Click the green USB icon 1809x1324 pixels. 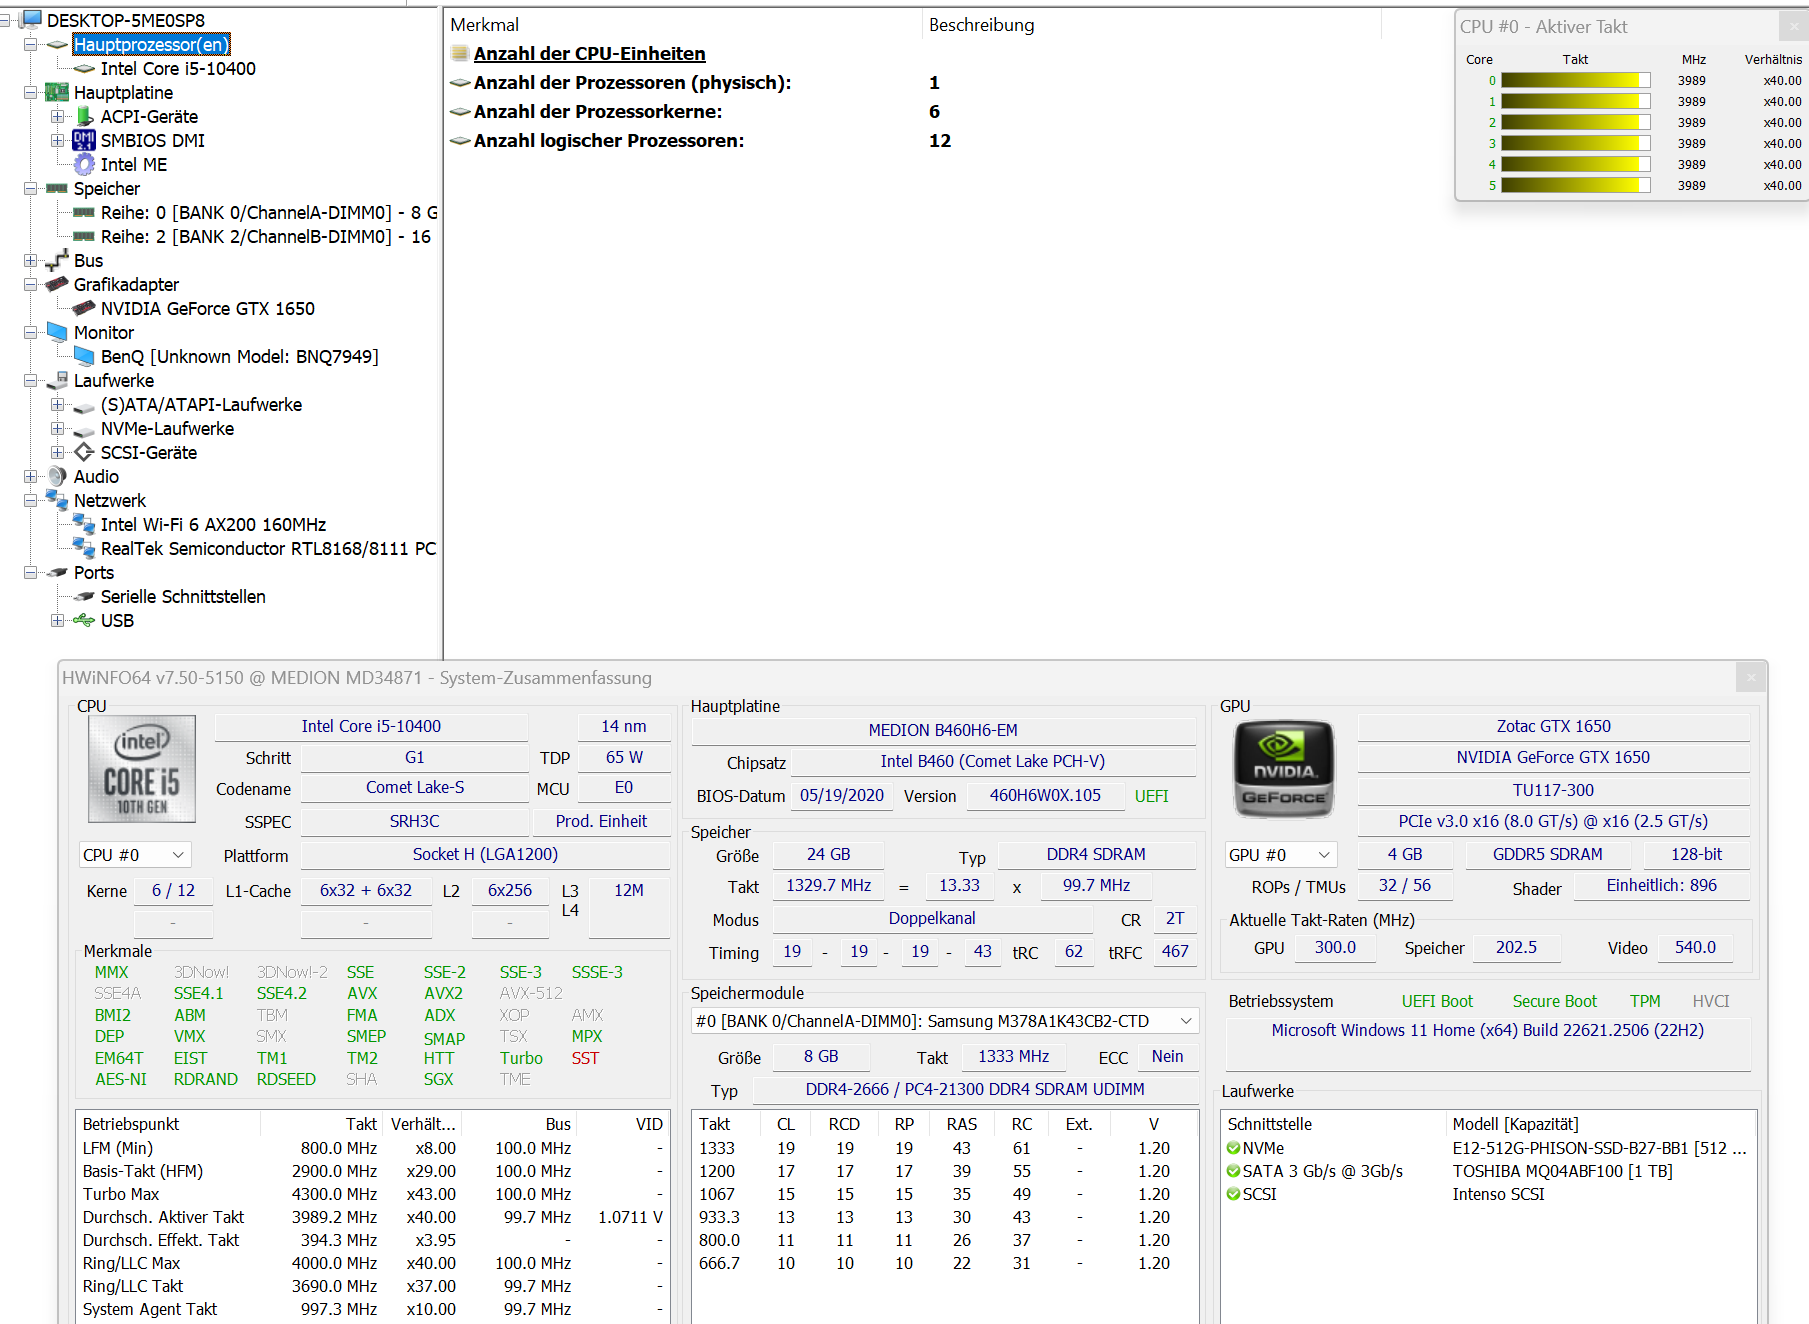coord(85,620)
